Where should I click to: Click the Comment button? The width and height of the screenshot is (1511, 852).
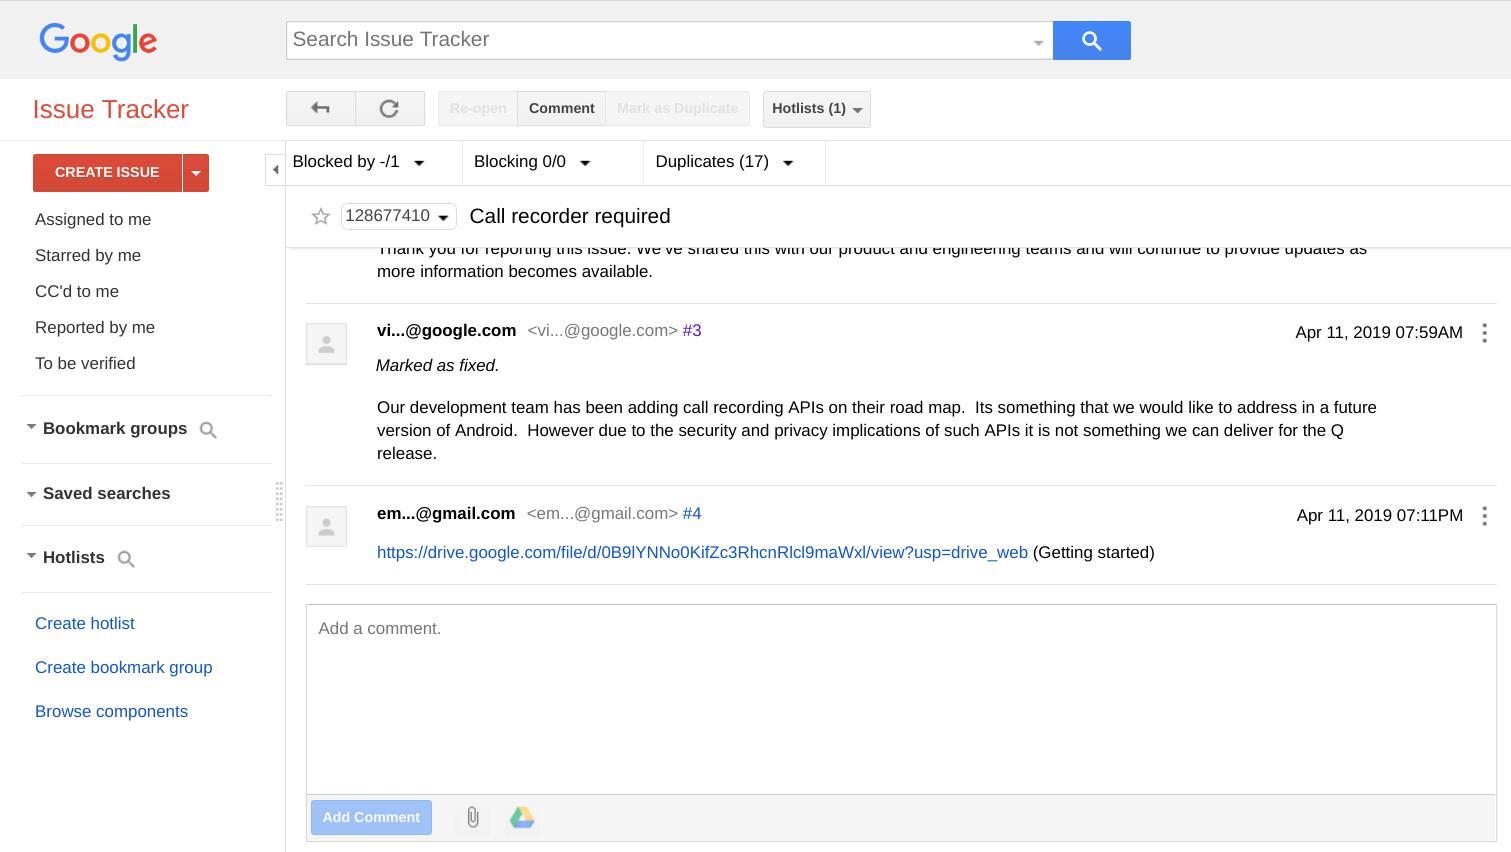point(561,108)
